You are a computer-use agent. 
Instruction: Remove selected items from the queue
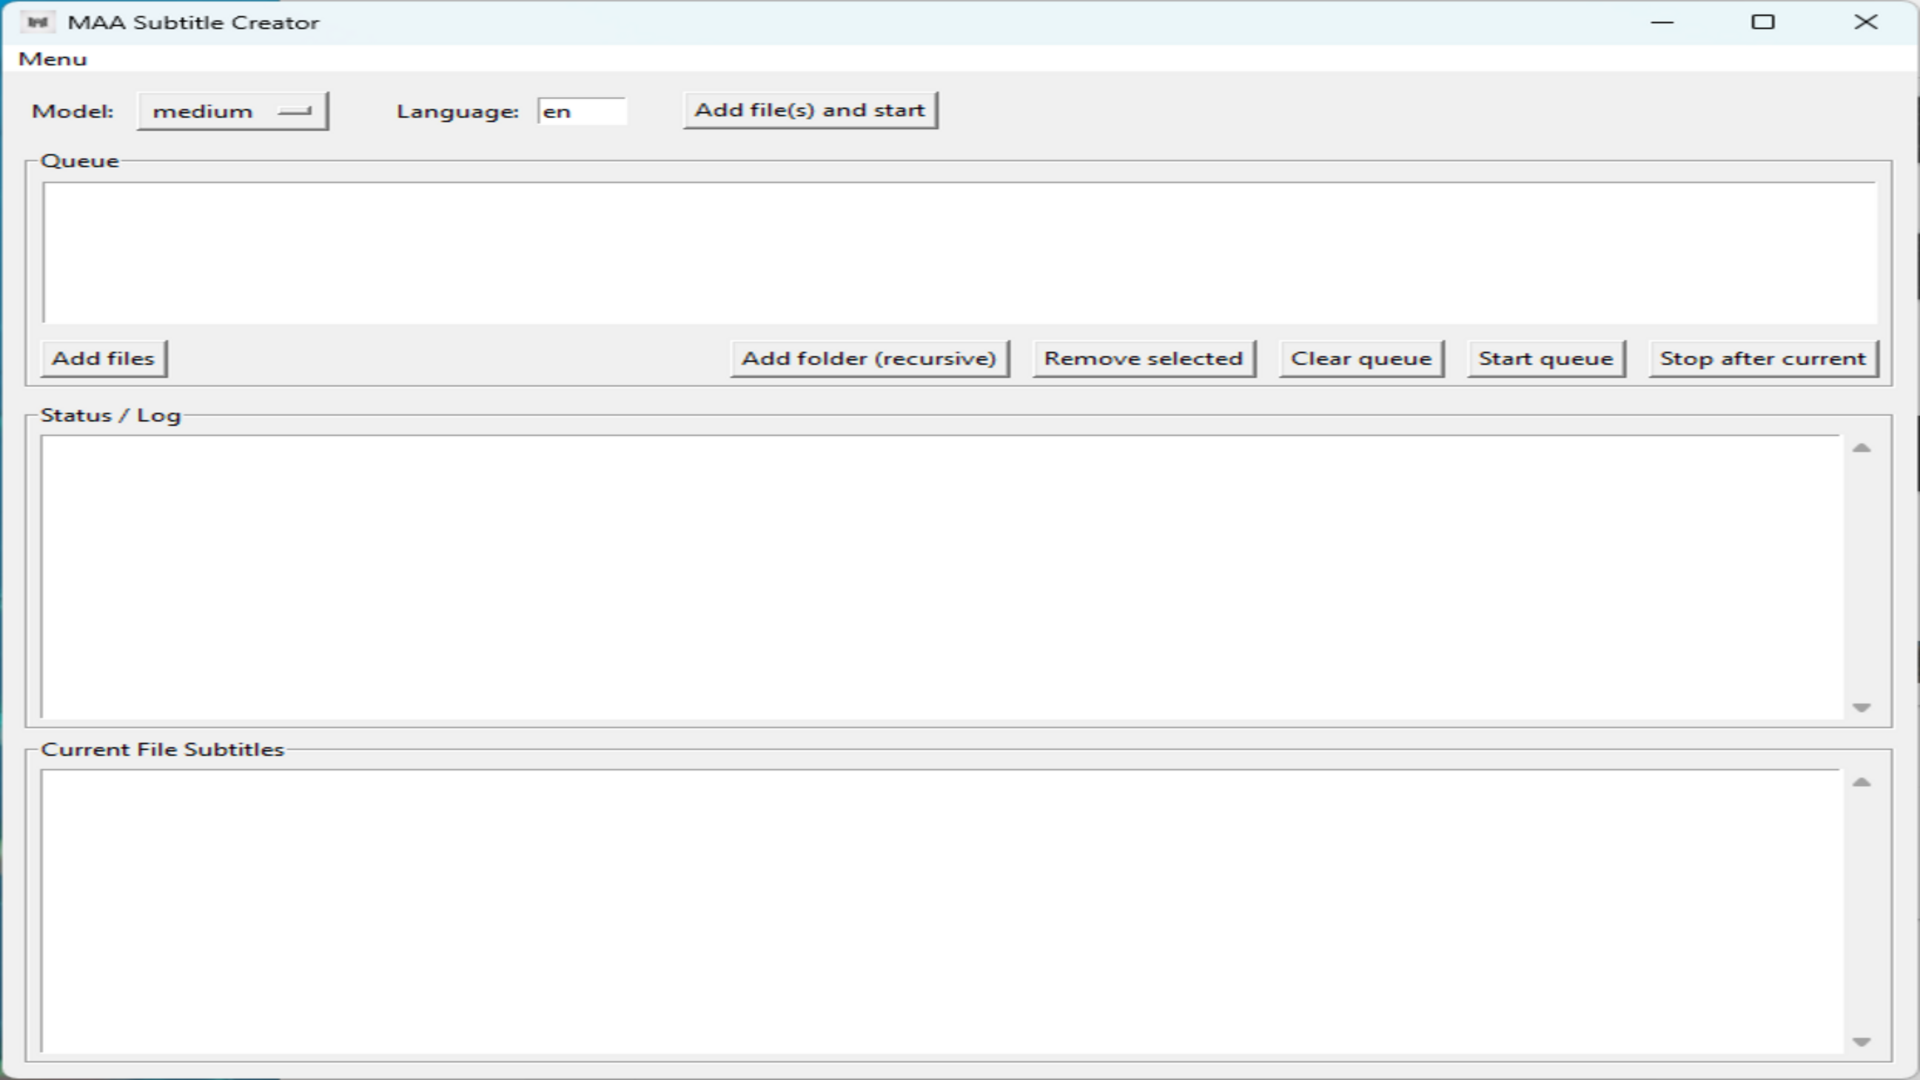click(1143, 358)
